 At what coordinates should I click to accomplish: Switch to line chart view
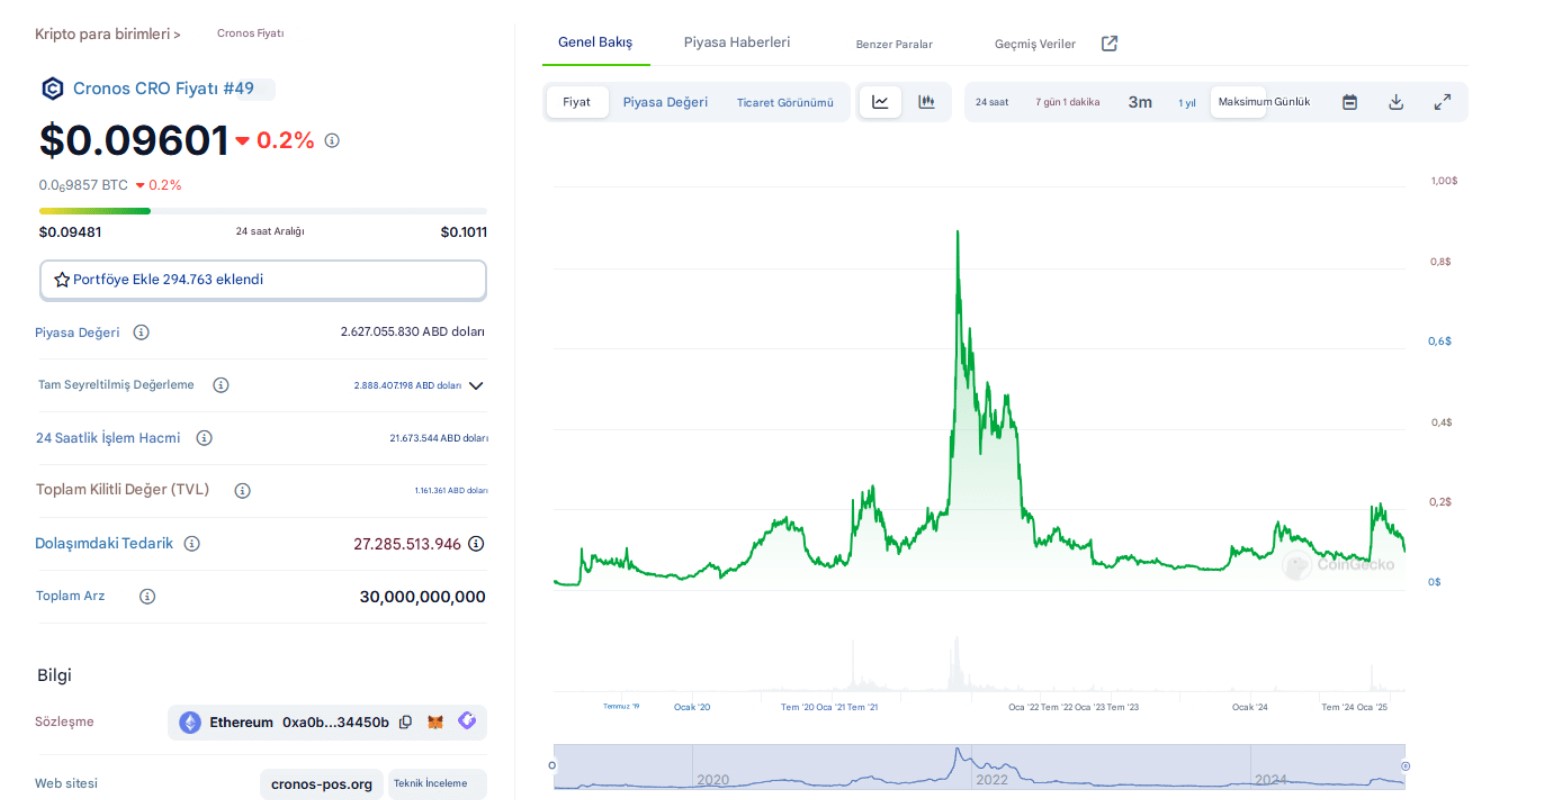click(880, 102)
